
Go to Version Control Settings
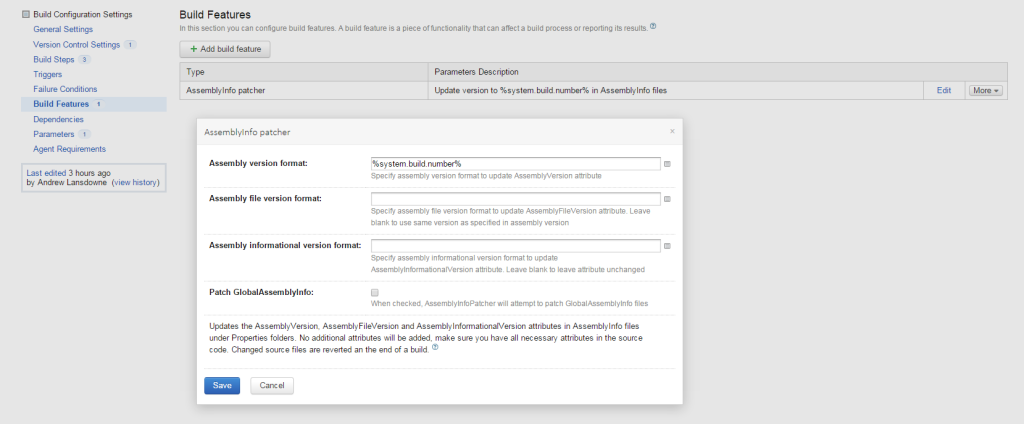76,44
